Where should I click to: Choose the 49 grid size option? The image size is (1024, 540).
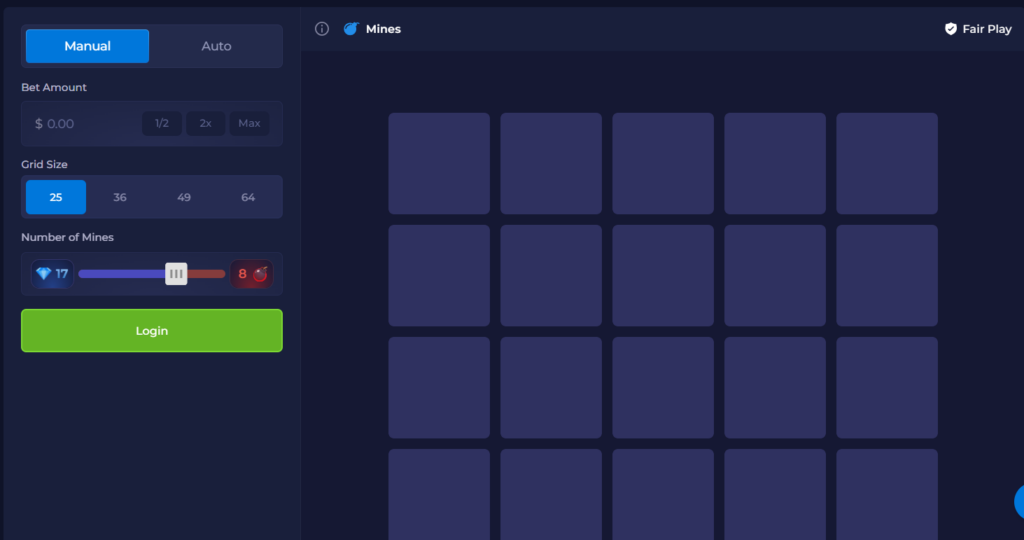point(184,197)
